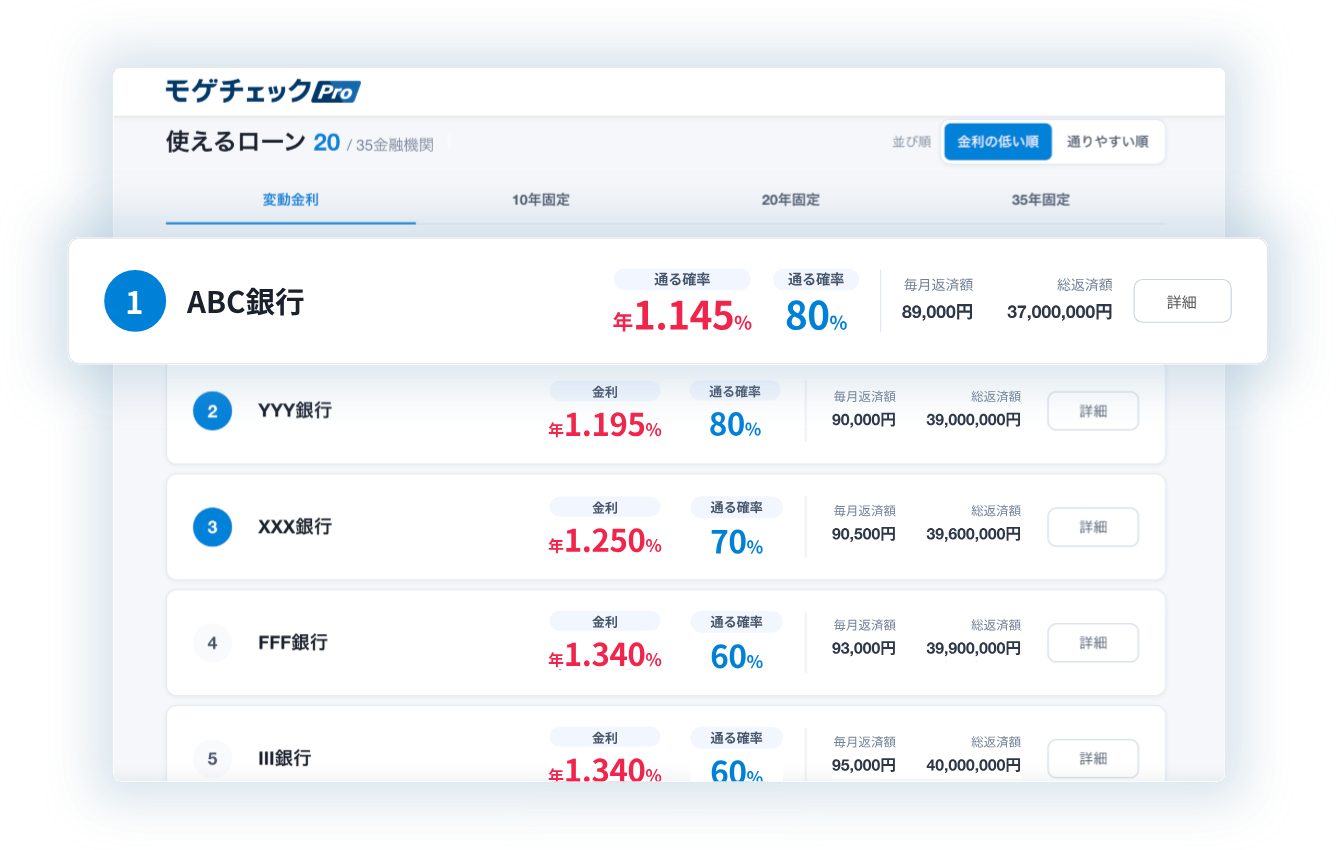Click the 年1.145% interest rate
Screen dimensions: 1336x850
(x=682, y=316)
